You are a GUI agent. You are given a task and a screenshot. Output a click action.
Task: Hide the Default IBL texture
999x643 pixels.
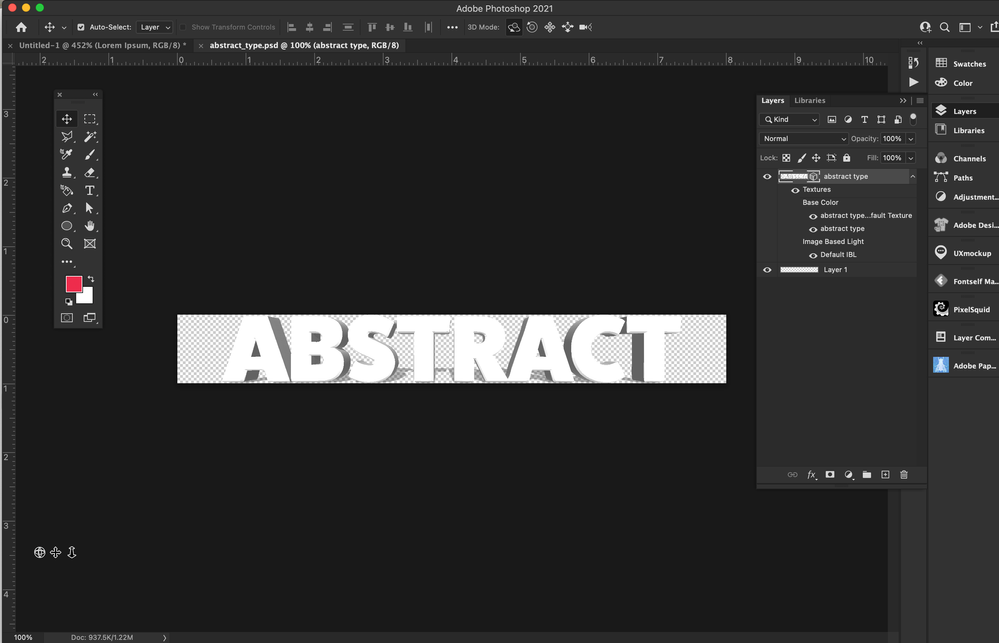click(813, 254)
